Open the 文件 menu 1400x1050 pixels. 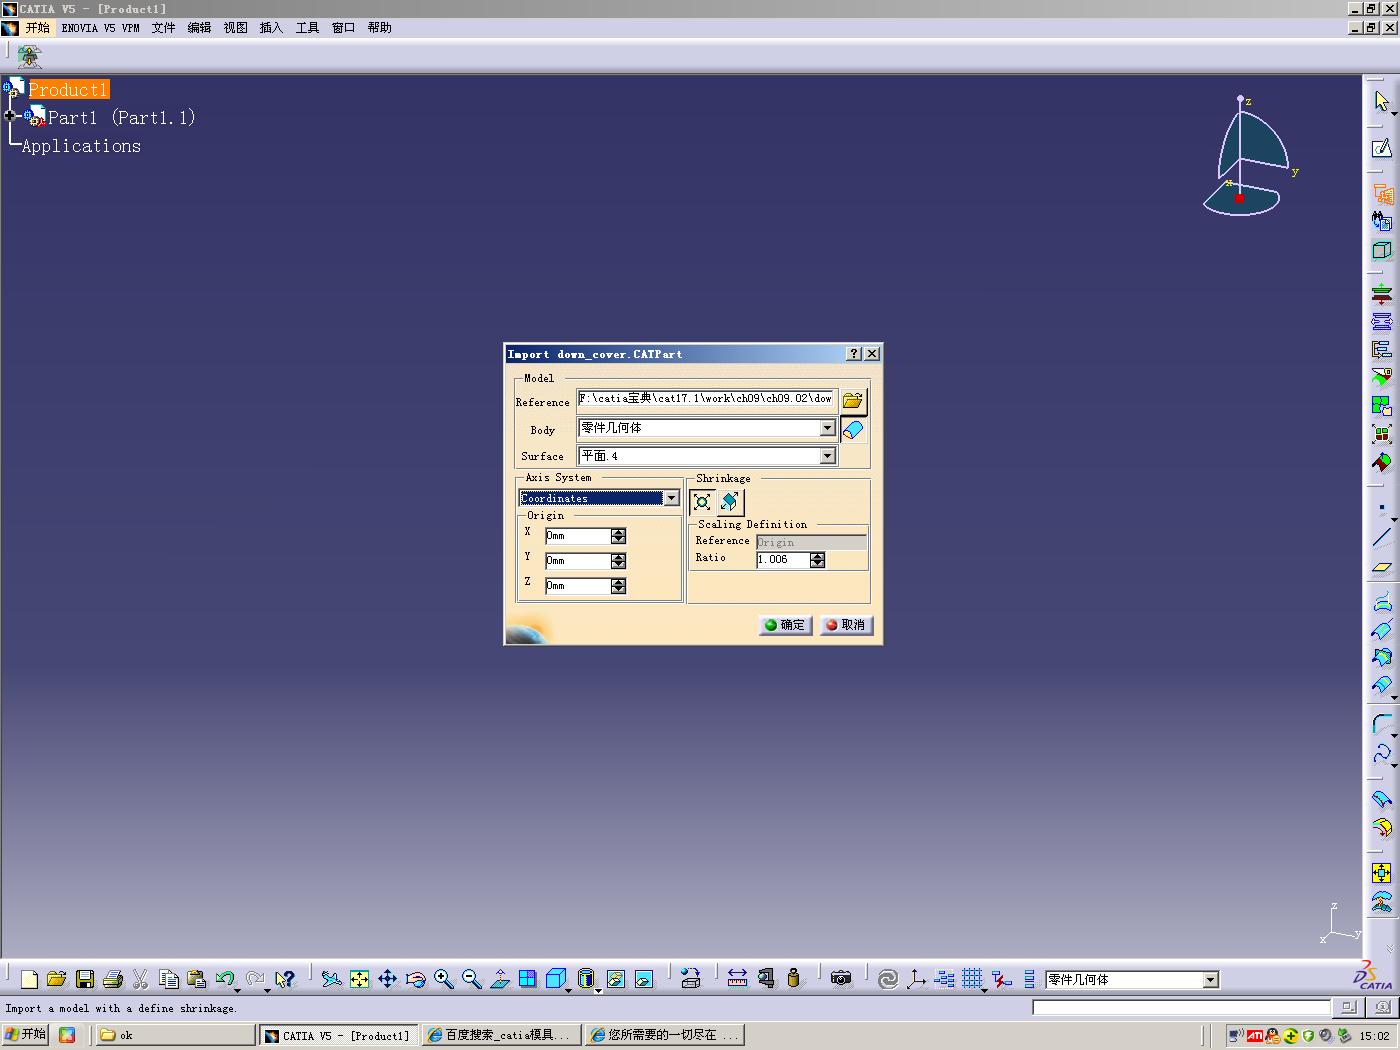163,28
